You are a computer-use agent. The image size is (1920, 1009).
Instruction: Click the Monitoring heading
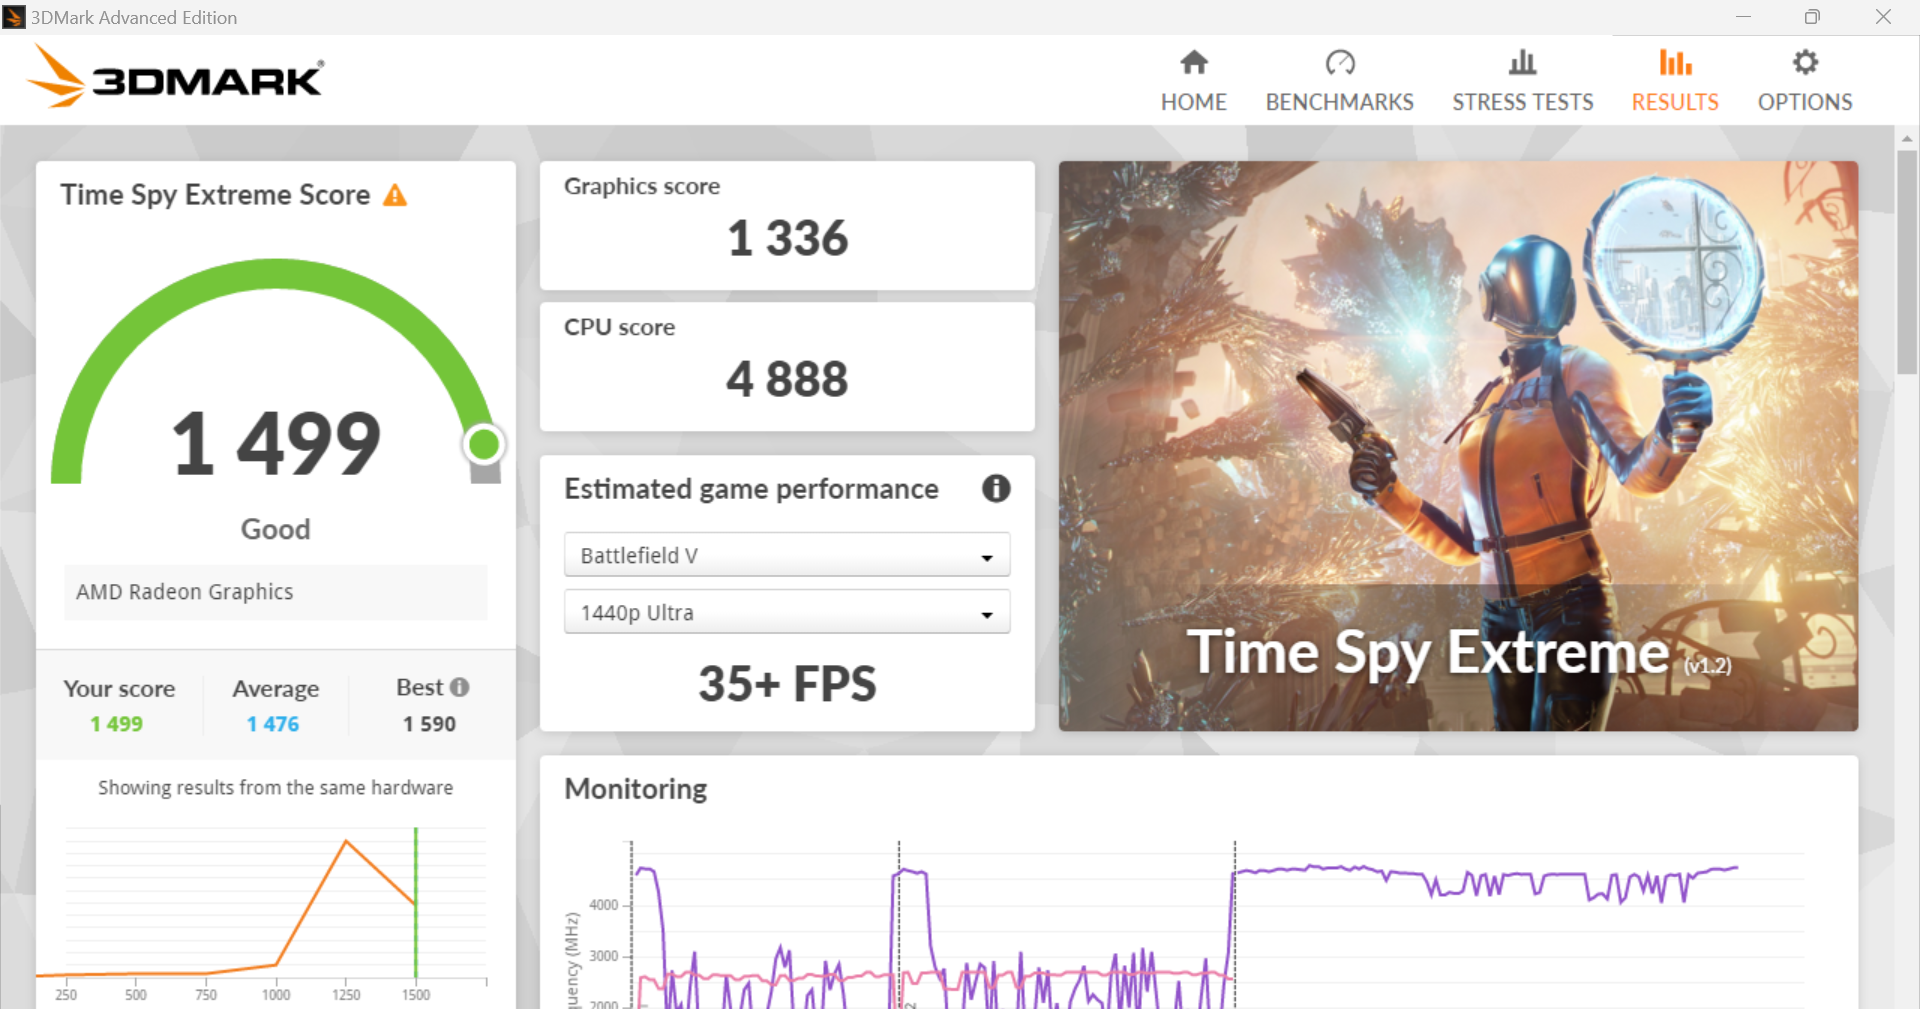coord(636,789)
